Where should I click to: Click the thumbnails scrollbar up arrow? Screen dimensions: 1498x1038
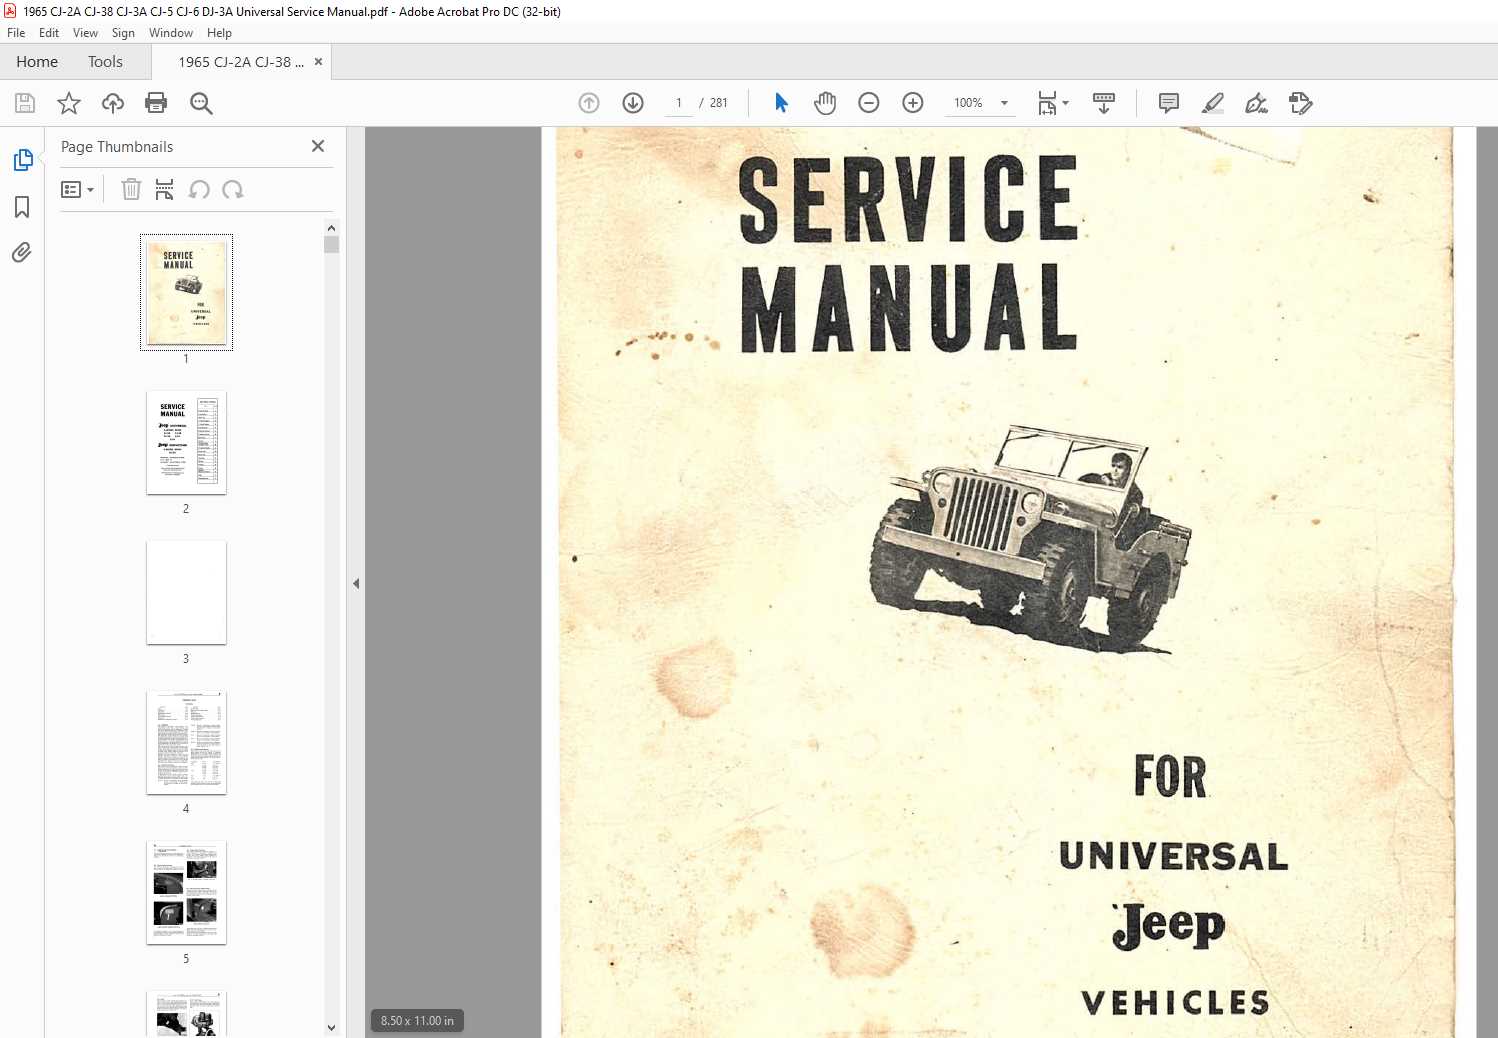tap(331, 228)
